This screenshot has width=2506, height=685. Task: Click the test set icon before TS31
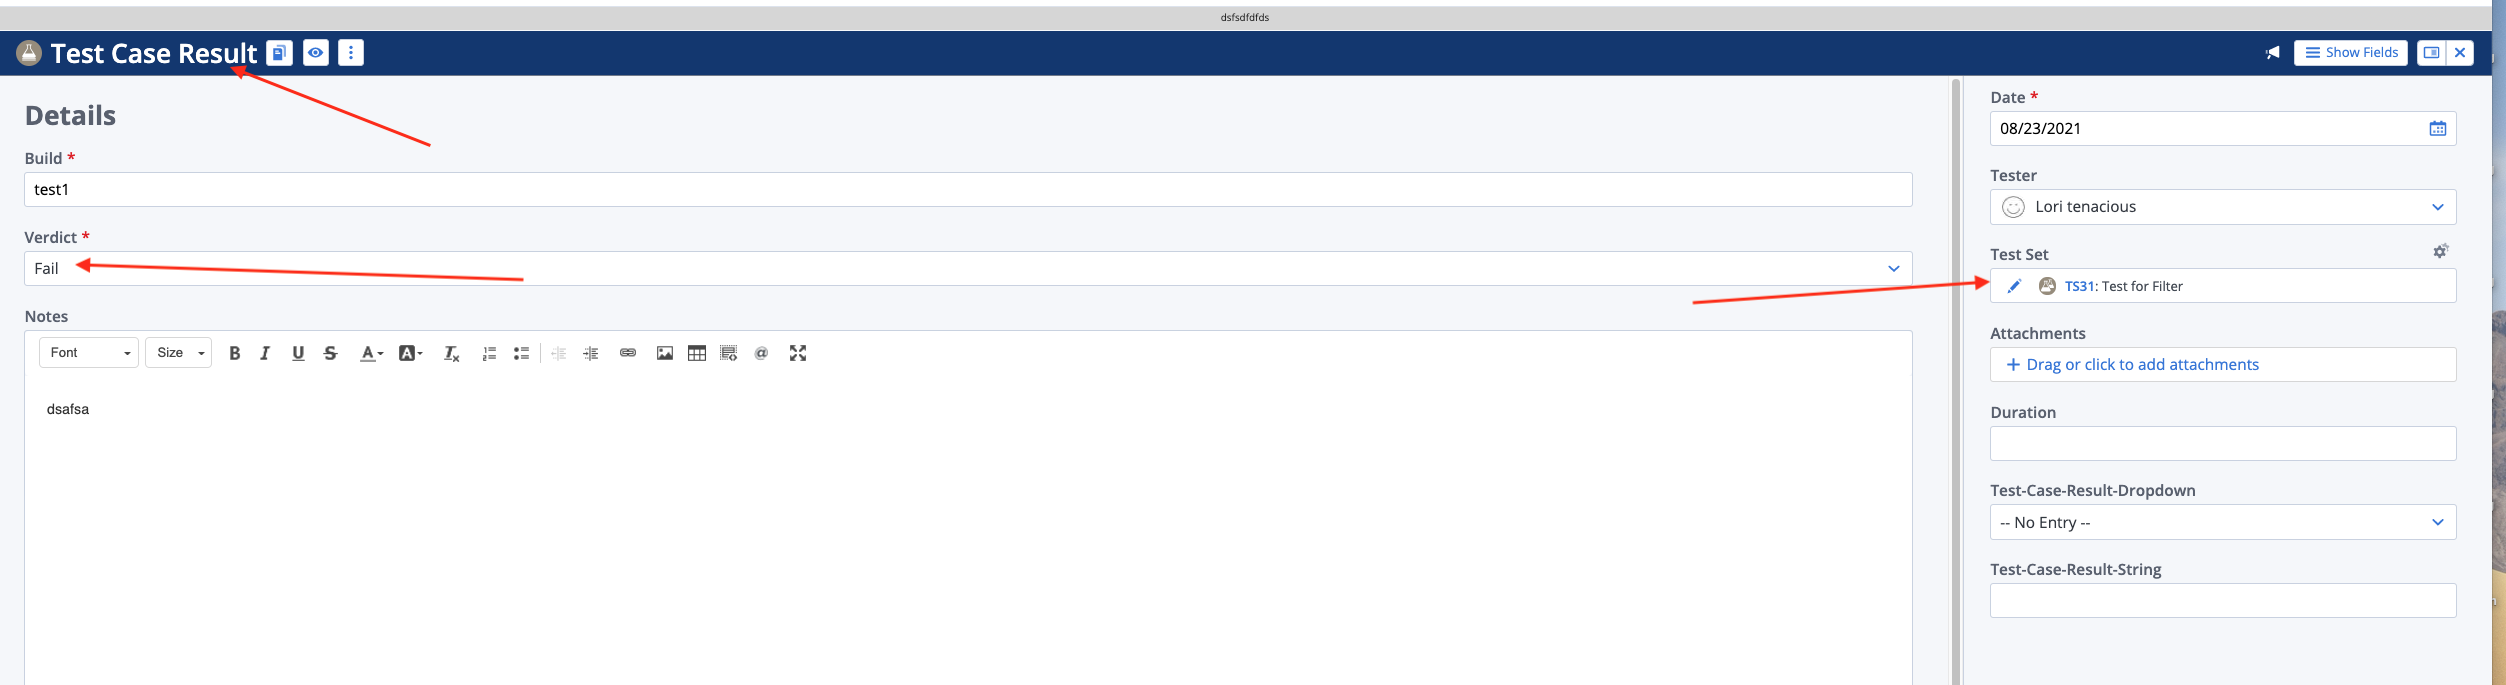click(x=2047, y=286)
